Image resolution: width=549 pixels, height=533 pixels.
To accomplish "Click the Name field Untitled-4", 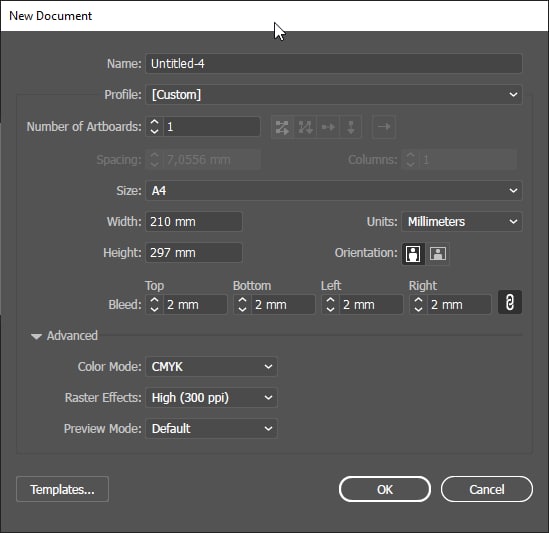I will tap(334, 64).
